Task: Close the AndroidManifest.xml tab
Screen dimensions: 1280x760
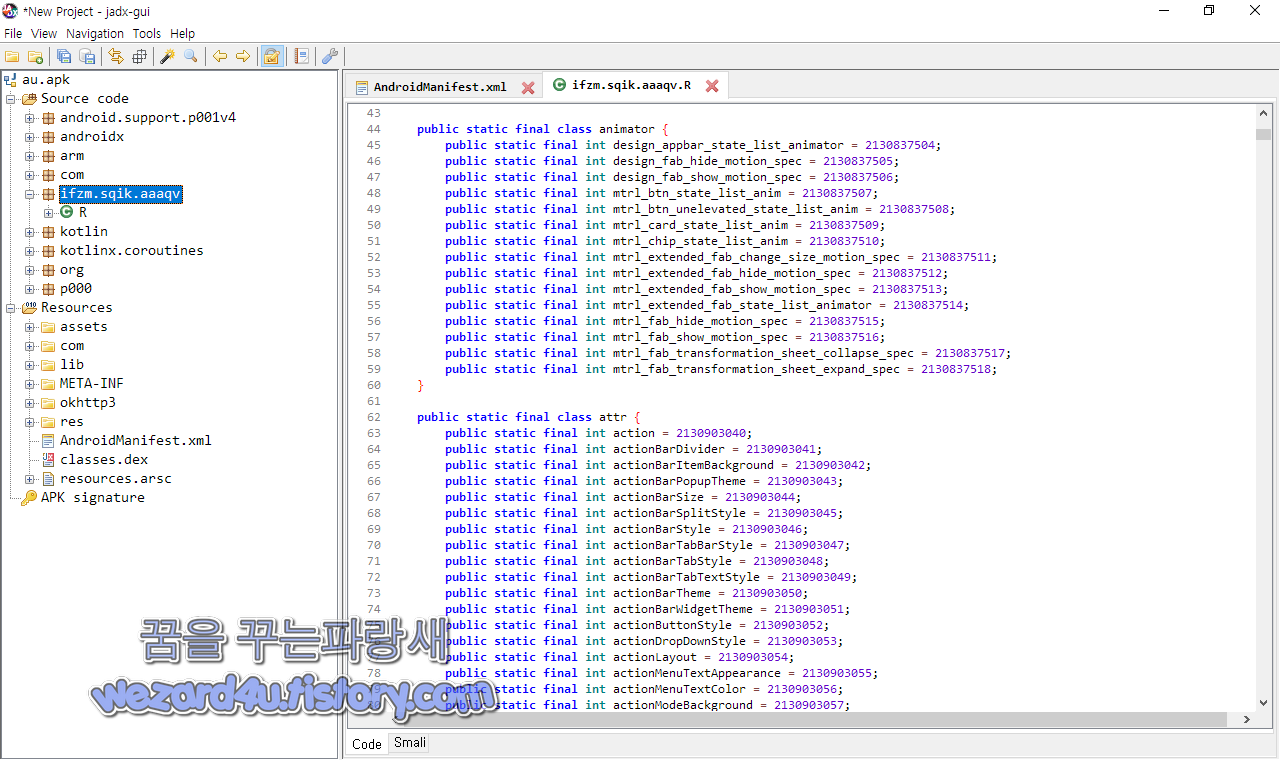Action: (528, 87)
